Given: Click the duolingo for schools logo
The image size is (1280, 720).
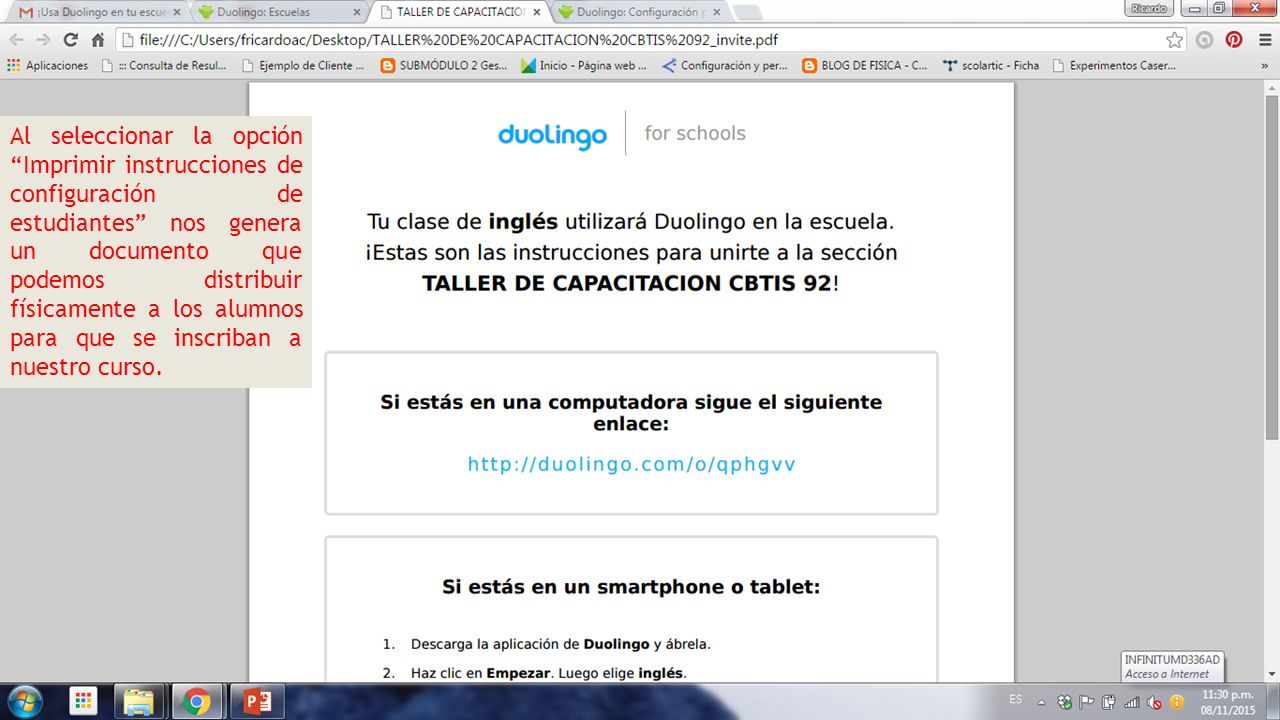Looking at the screenshot, I should (x=621, y=133).
